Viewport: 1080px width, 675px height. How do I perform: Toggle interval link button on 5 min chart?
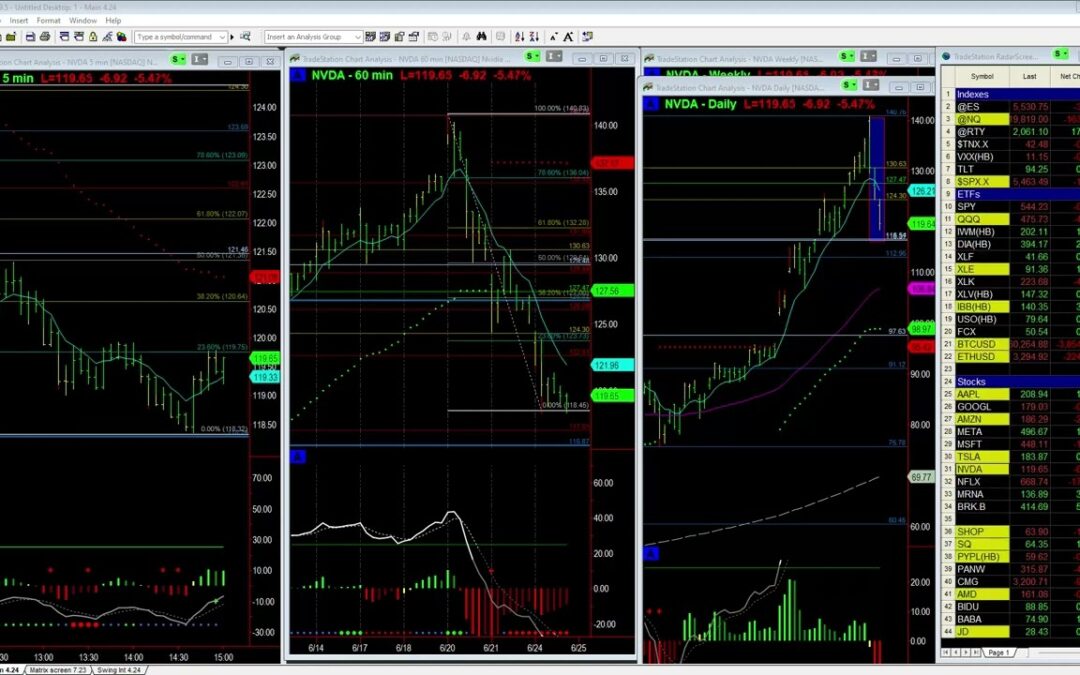click(x=201, y=58)
